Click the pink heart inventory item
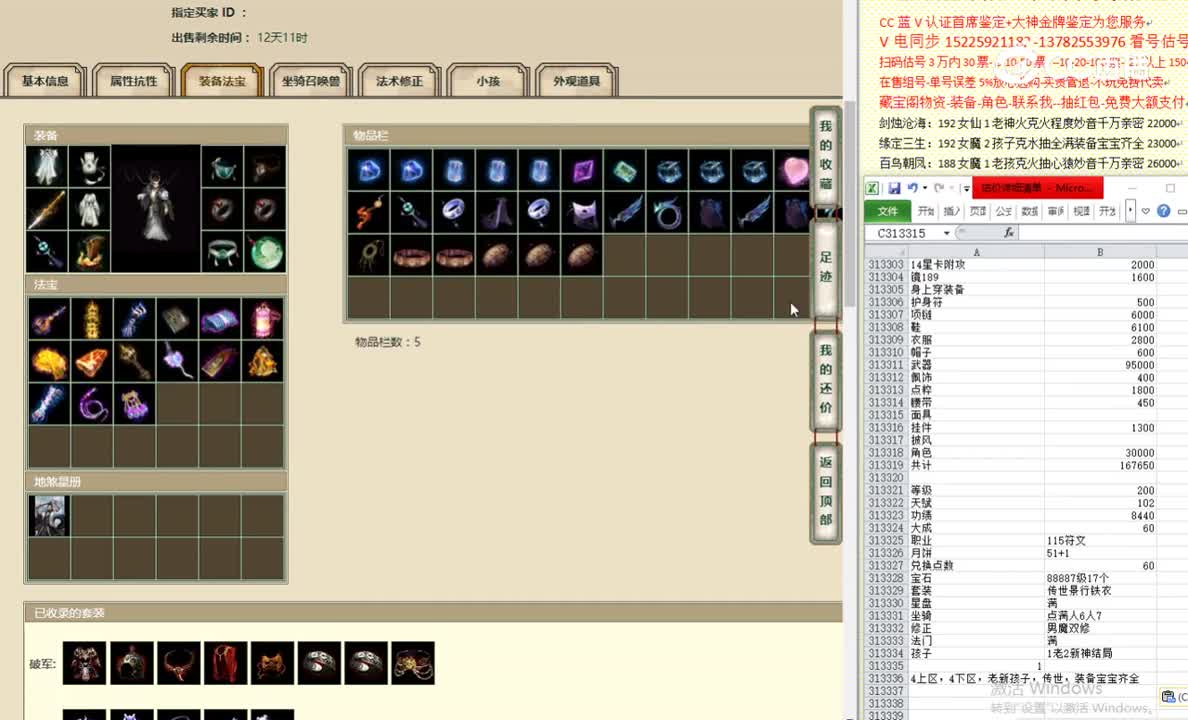The width and height of the screenshot is (1188, 720). click(793, 171)
